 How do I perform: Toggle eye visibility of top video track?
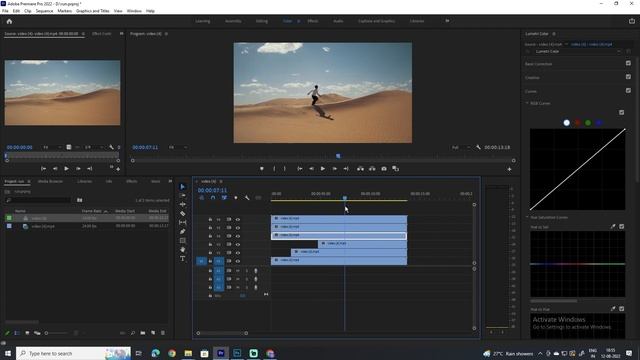pyautogui.click(x=238, y=220)
